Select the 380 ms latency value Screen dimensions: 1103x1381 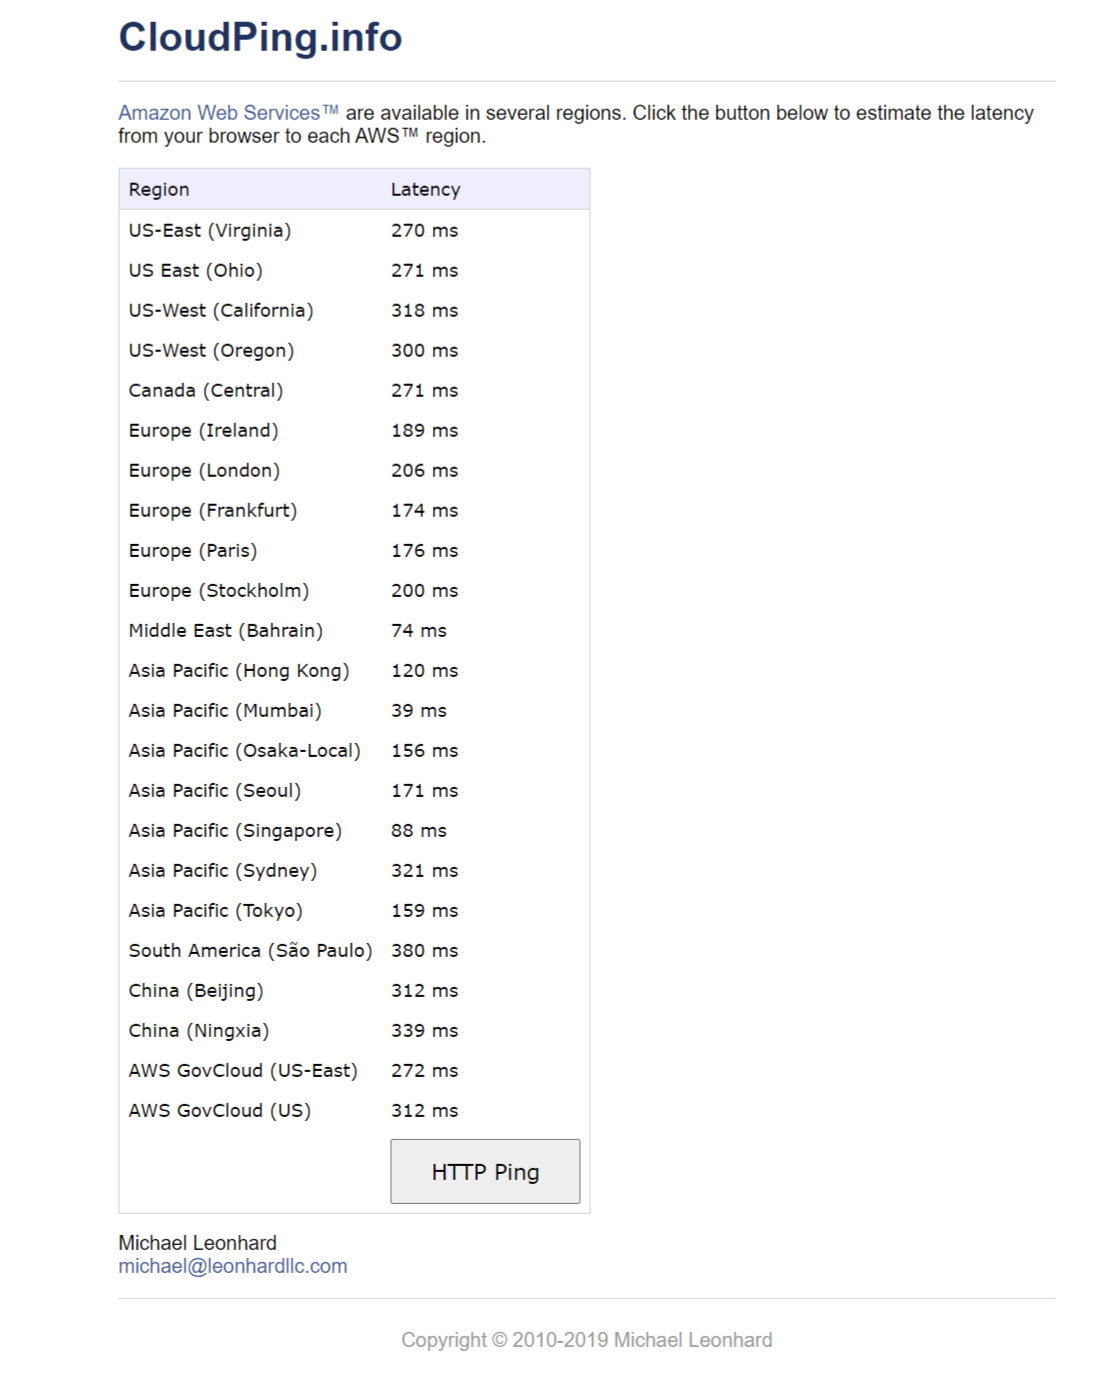424,951
